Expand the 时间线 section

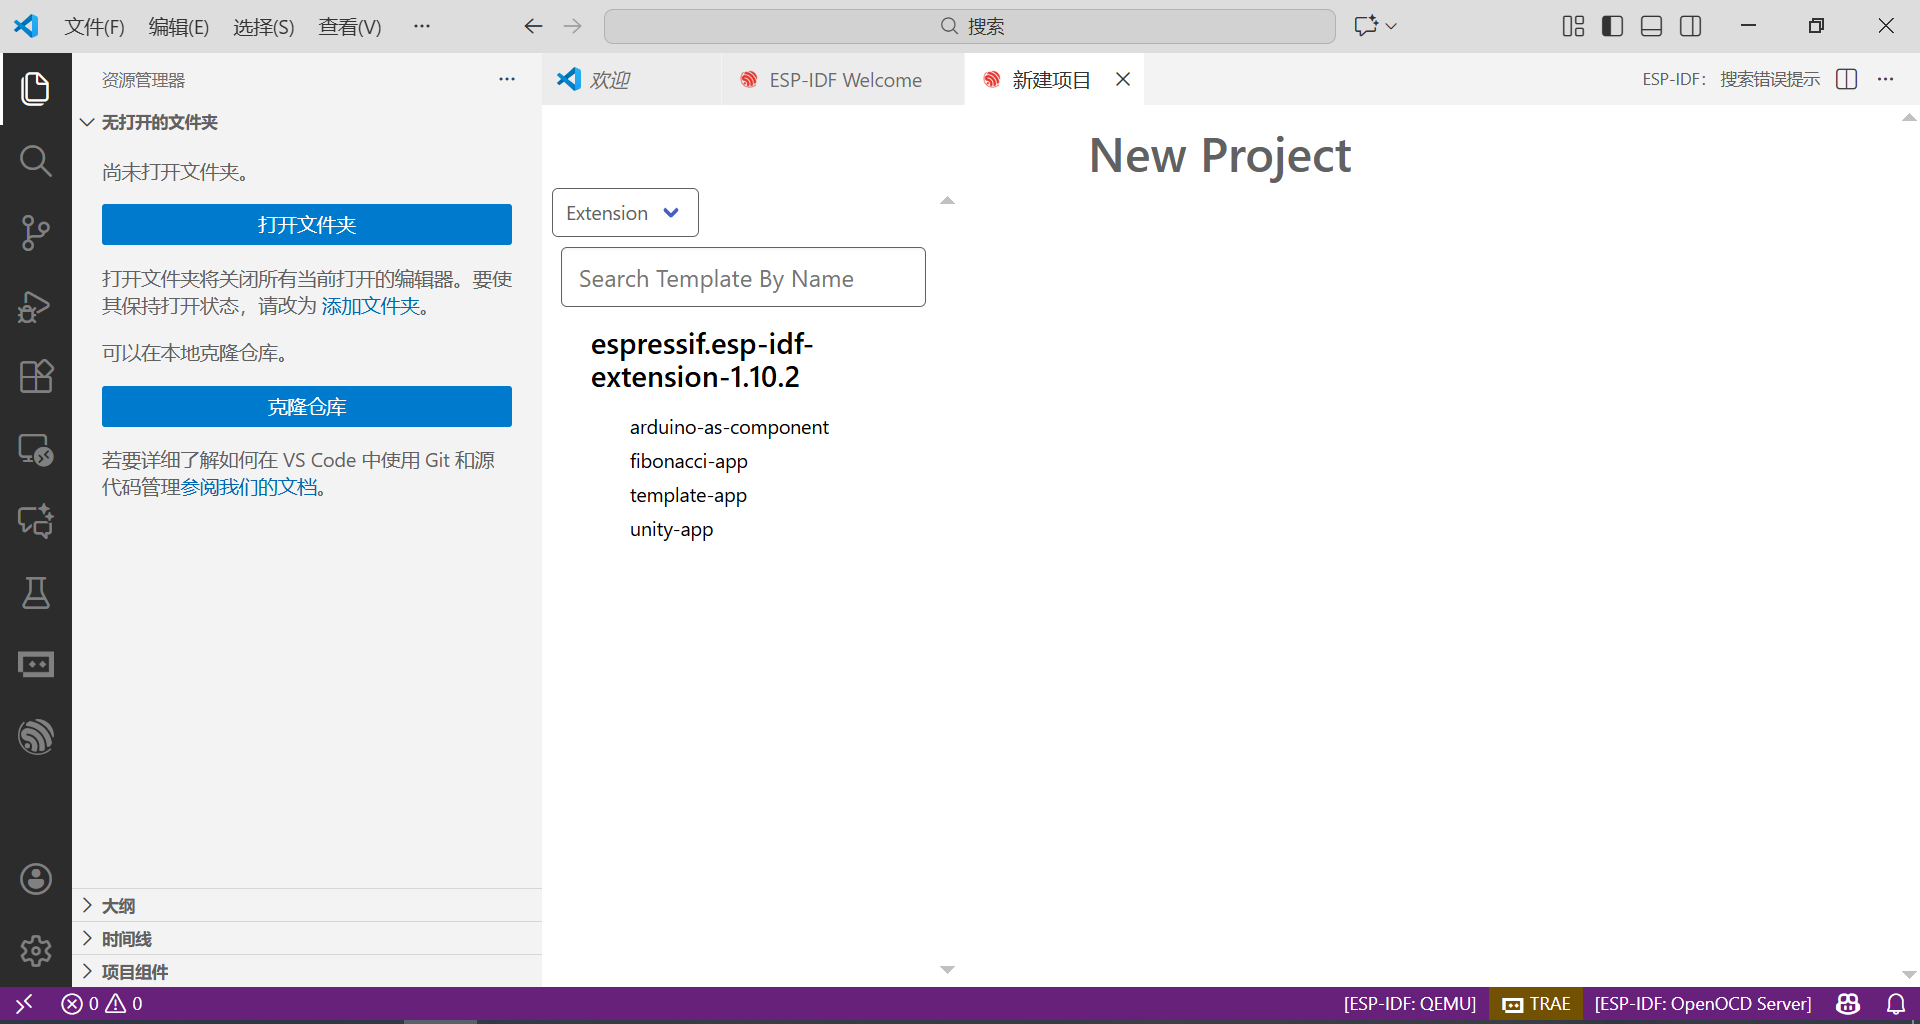(x=307, y=938)
